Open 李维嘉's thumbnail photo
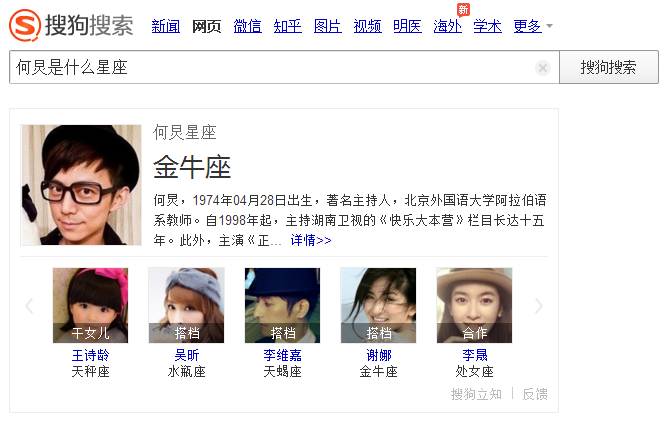The width and height of the screenshot is (667, 421). pyautogui.click(x=282, y=305)
